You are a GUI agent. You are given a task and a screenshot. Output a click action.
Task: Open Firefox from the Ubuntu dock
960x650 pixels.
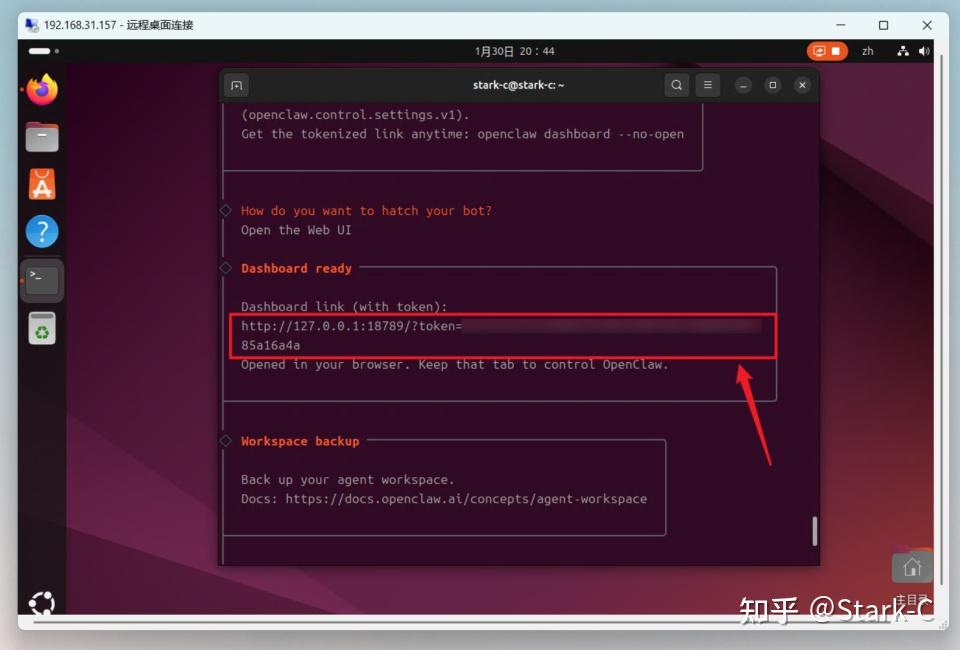click(x=42, y=89)
